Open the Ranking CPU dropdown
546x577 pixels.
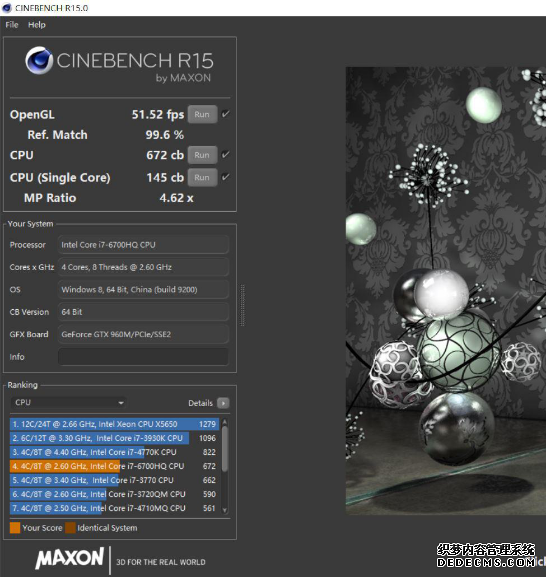pyautogui.click(x=69, y=403)
